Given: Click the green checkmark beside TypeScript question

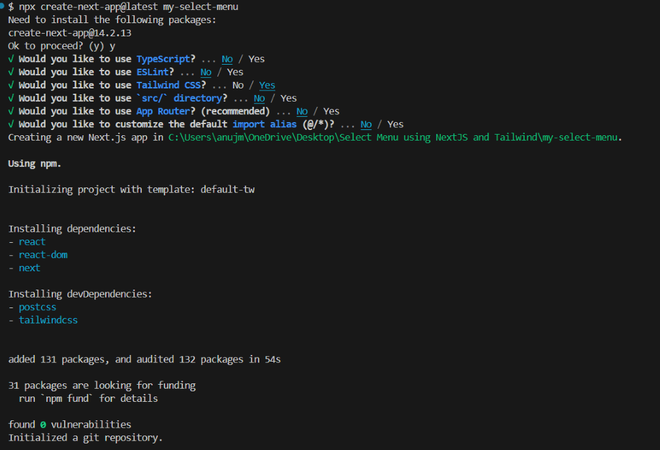Looking at the screenshot, I should pyautogui.click(x=10, y=59).
